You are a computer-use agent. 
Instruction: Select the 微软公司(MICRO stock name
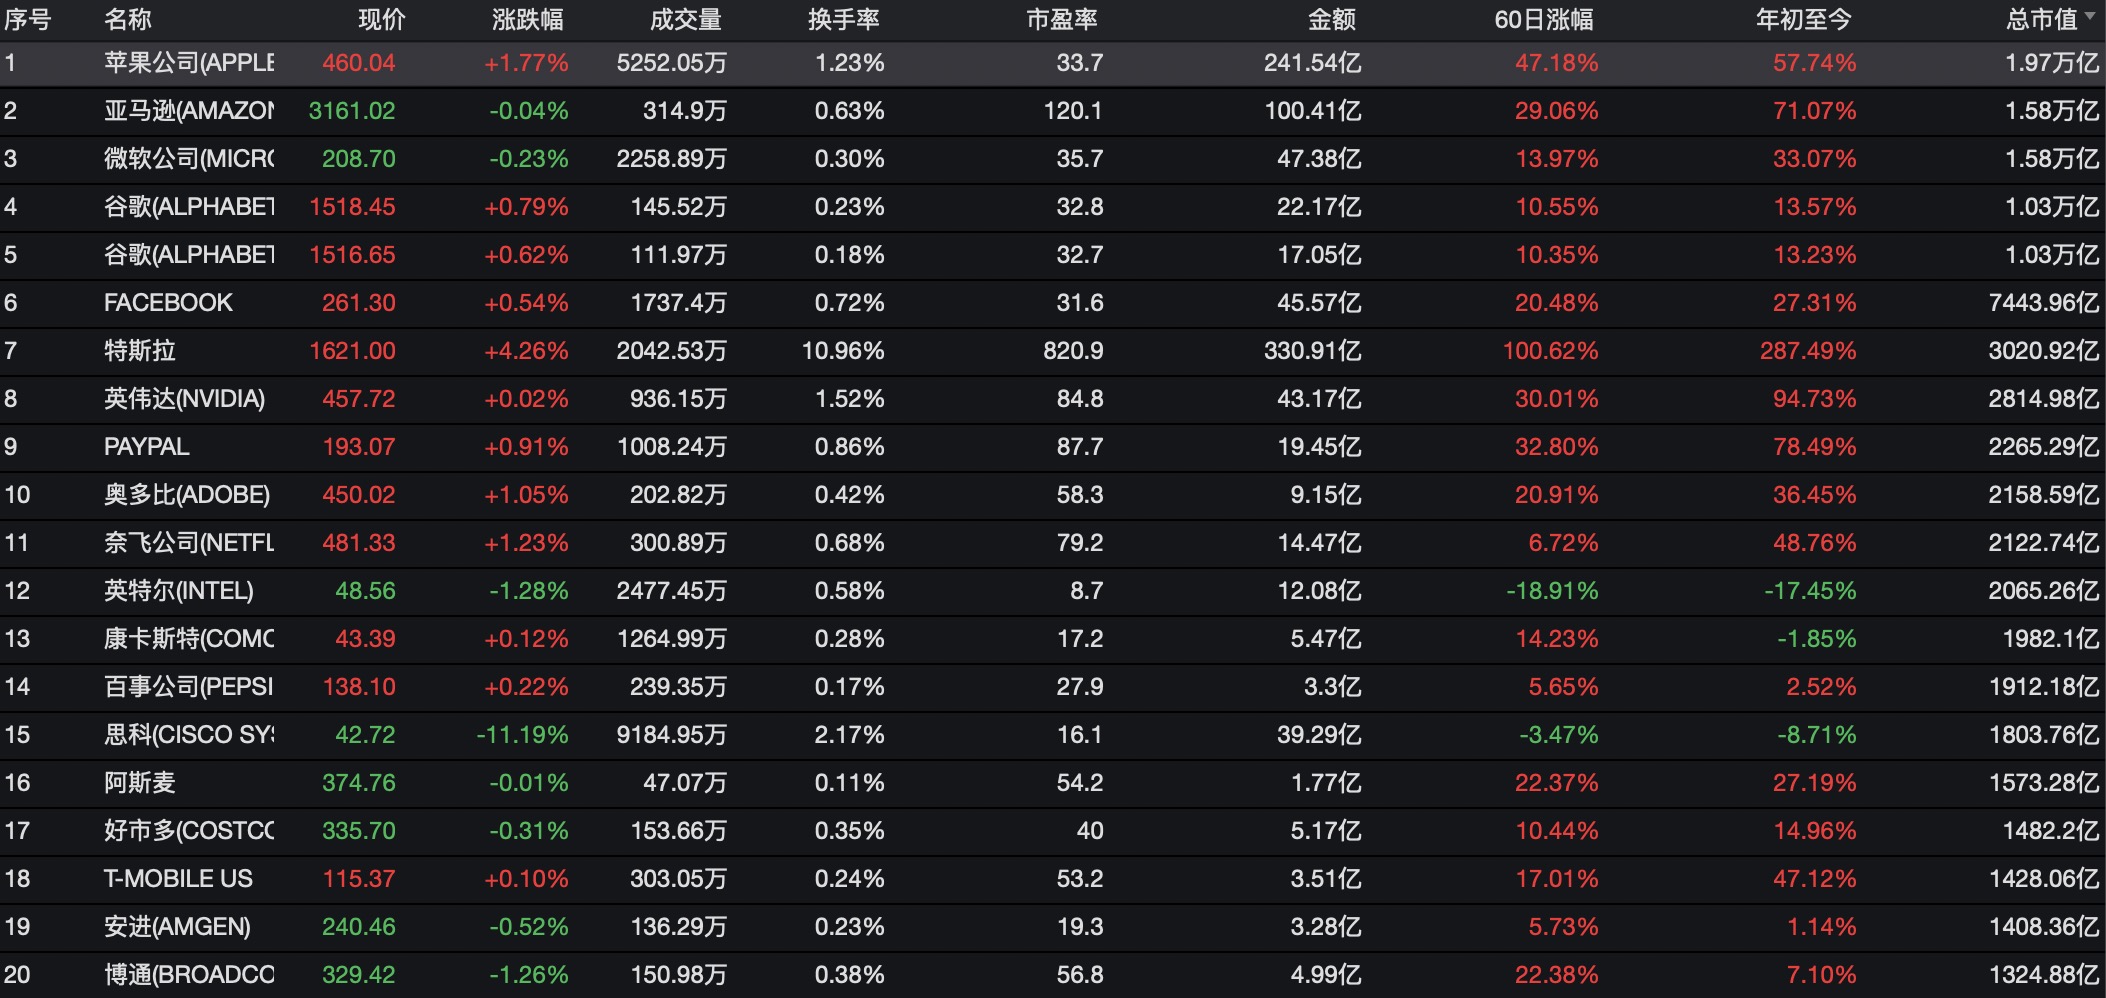coord(189,159)
